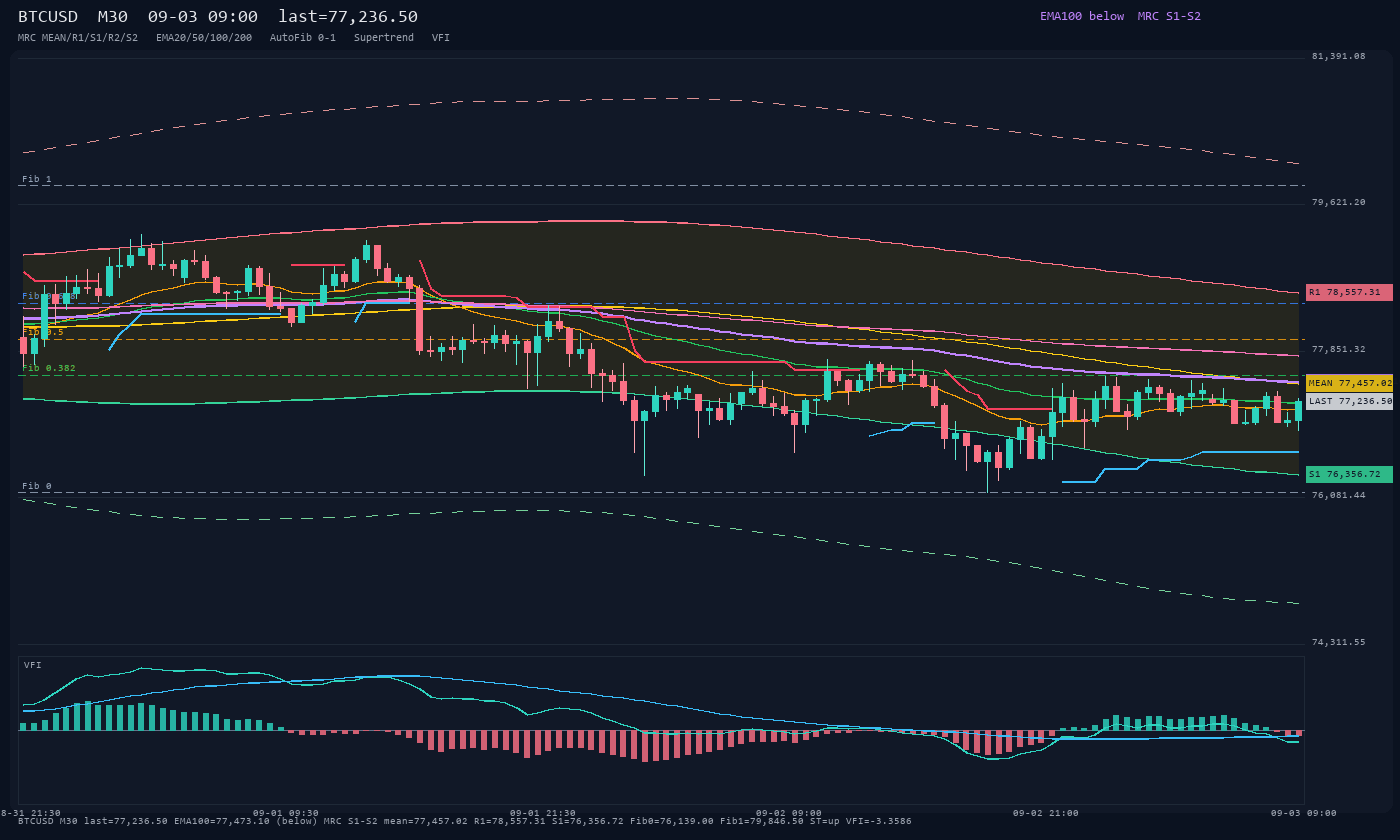The width and height of the screenshot is (1400, 840).
Task: Click the 09-03 09:00 time axis label
Action: coord(1304,813)
